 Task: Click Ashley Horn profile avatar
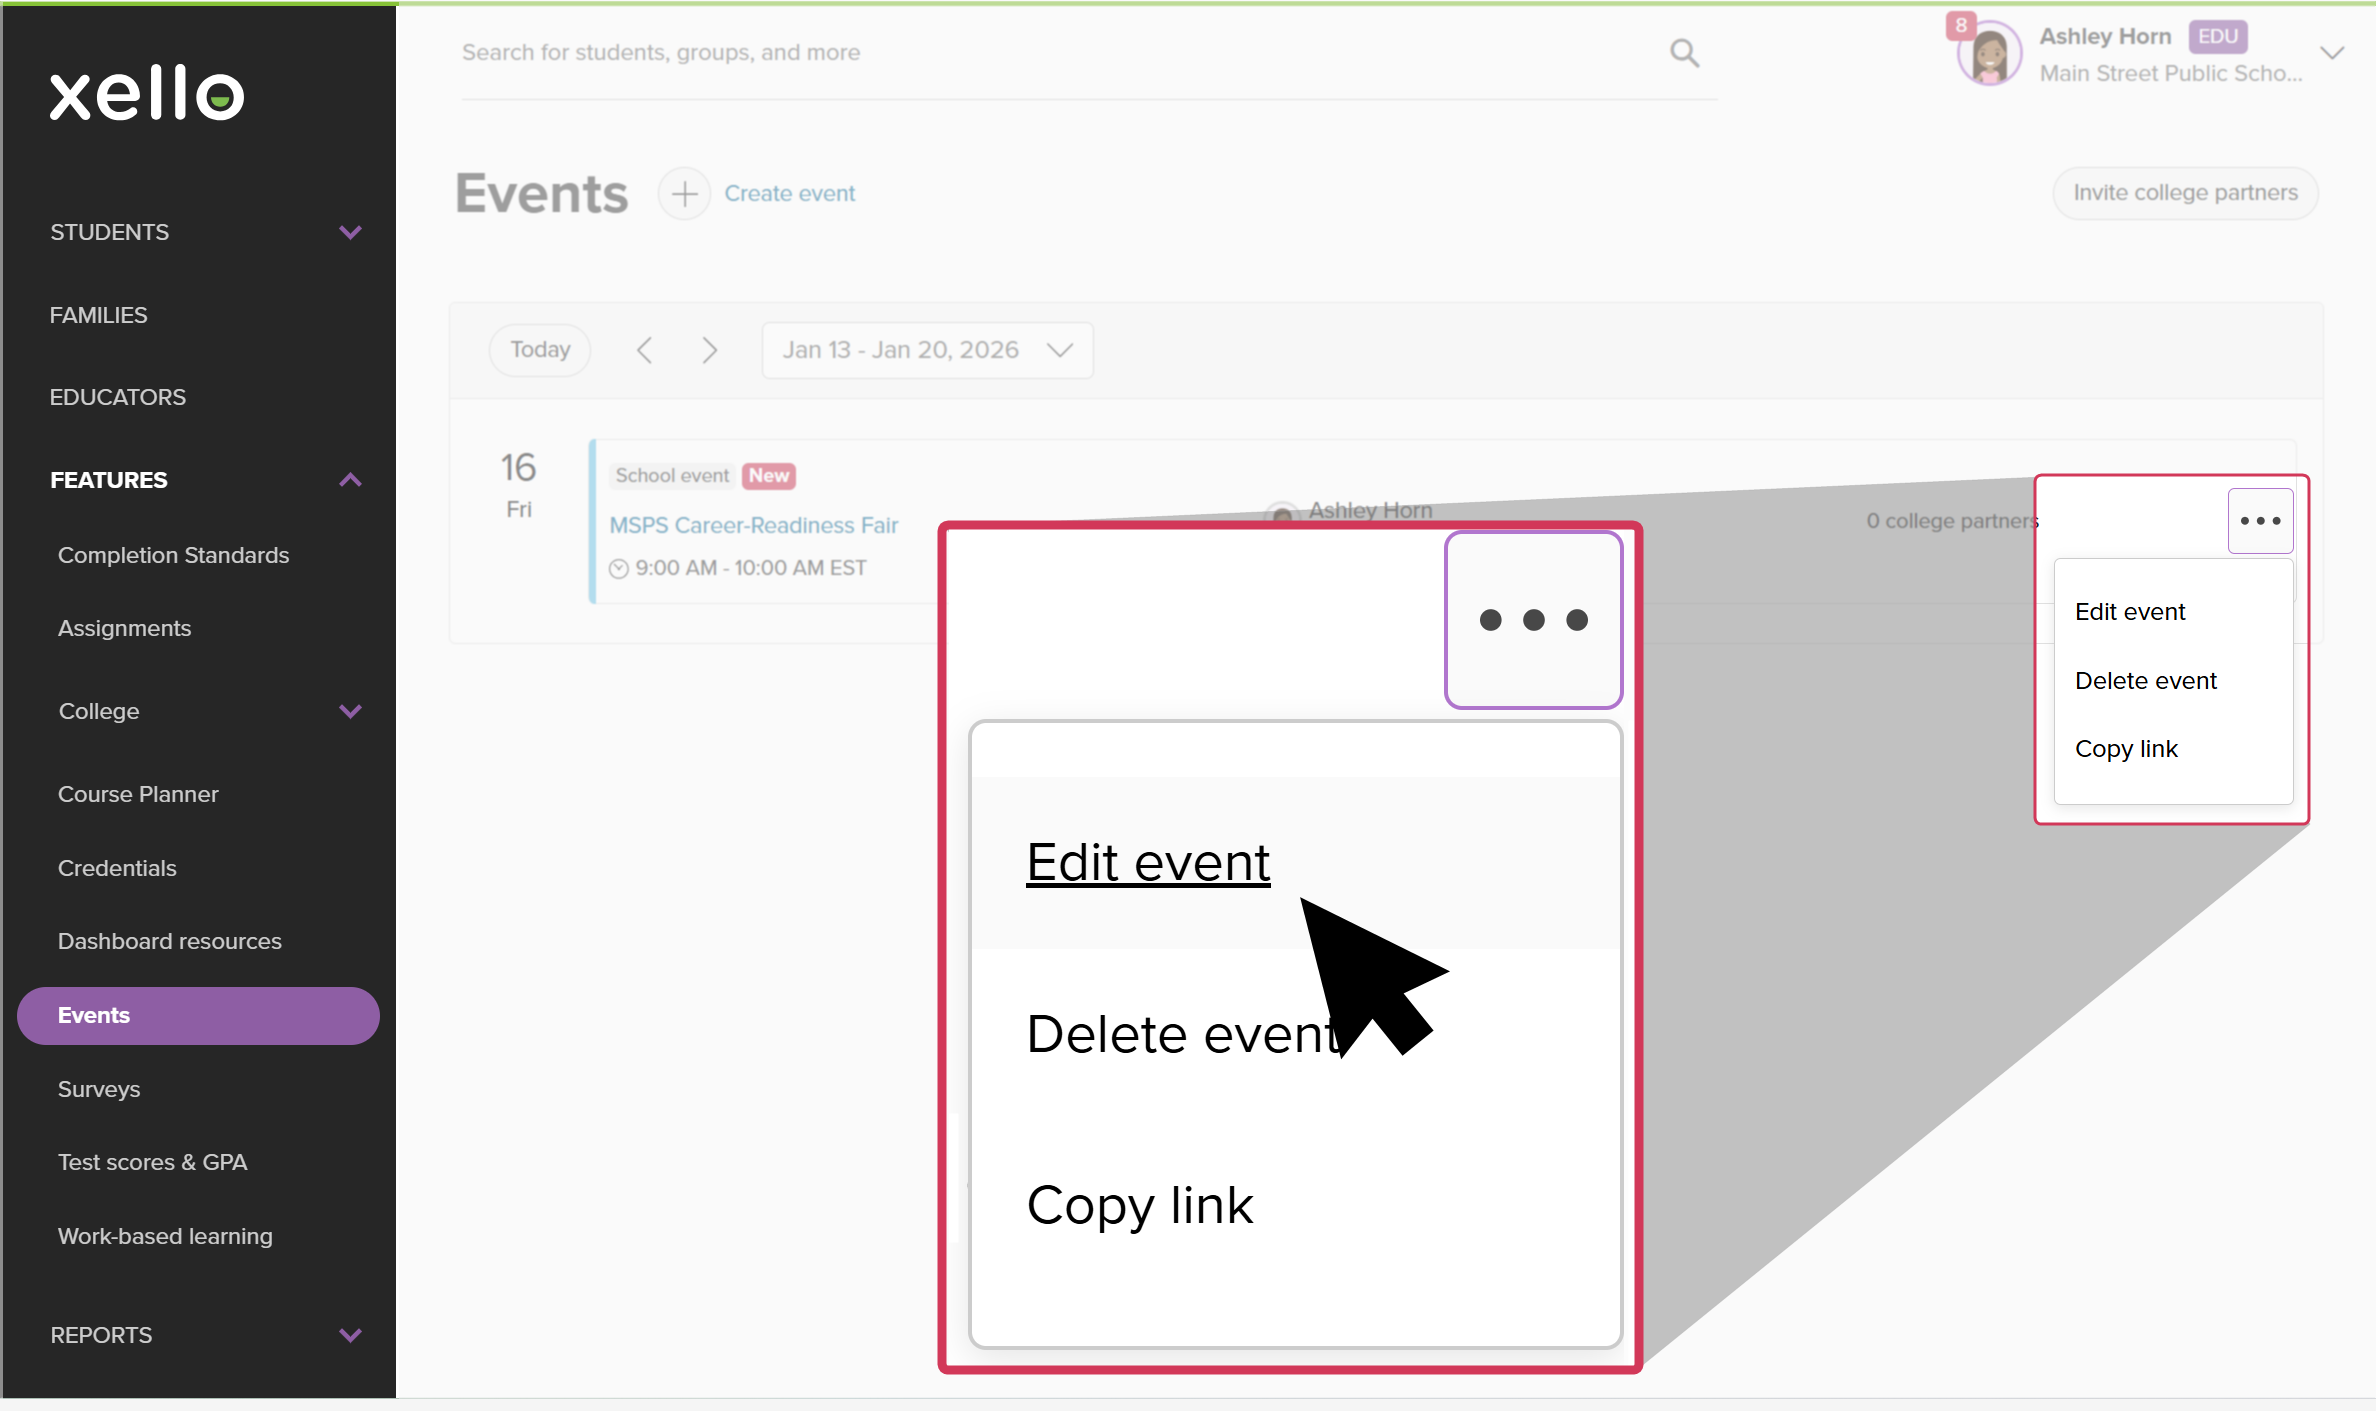[x=1989, y=55]
